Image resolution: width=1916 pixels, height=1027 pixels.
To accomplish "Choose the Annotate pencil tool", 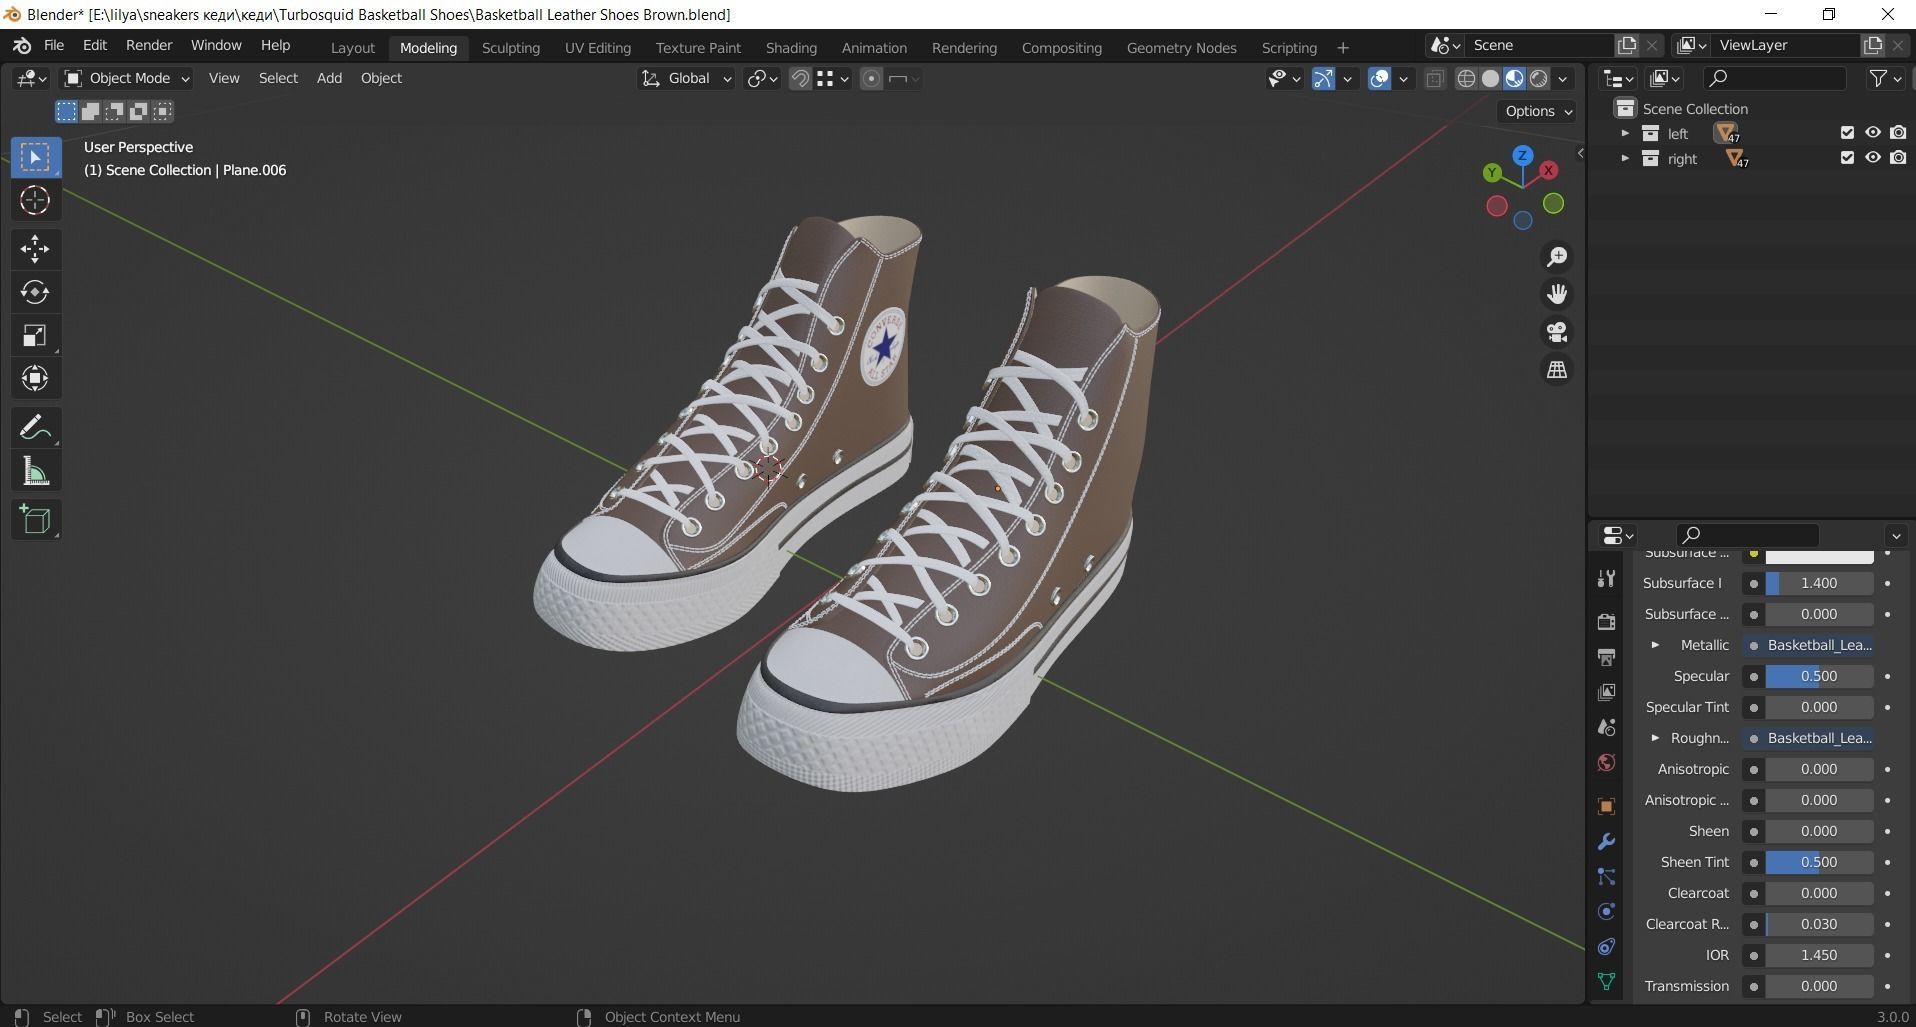I will point(35,428).
